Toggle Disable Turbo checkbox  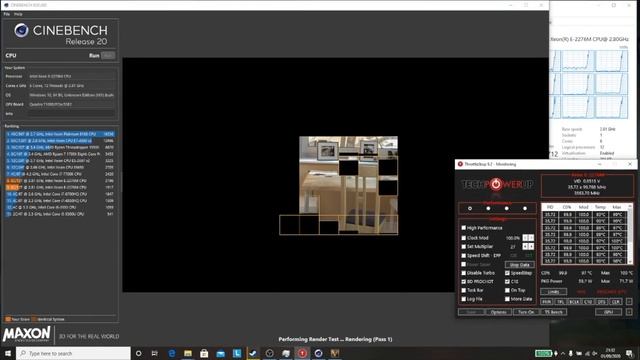coord(464,273)
